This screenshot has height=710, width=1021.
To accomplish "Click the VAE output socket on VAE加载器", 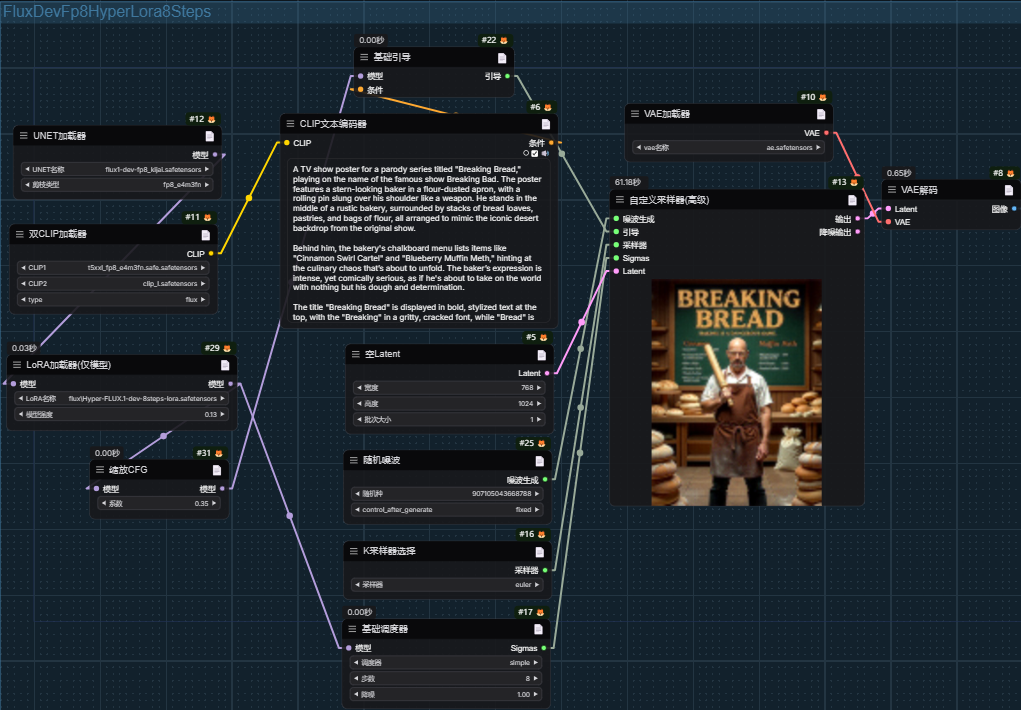I will click(x=826, y=133).
